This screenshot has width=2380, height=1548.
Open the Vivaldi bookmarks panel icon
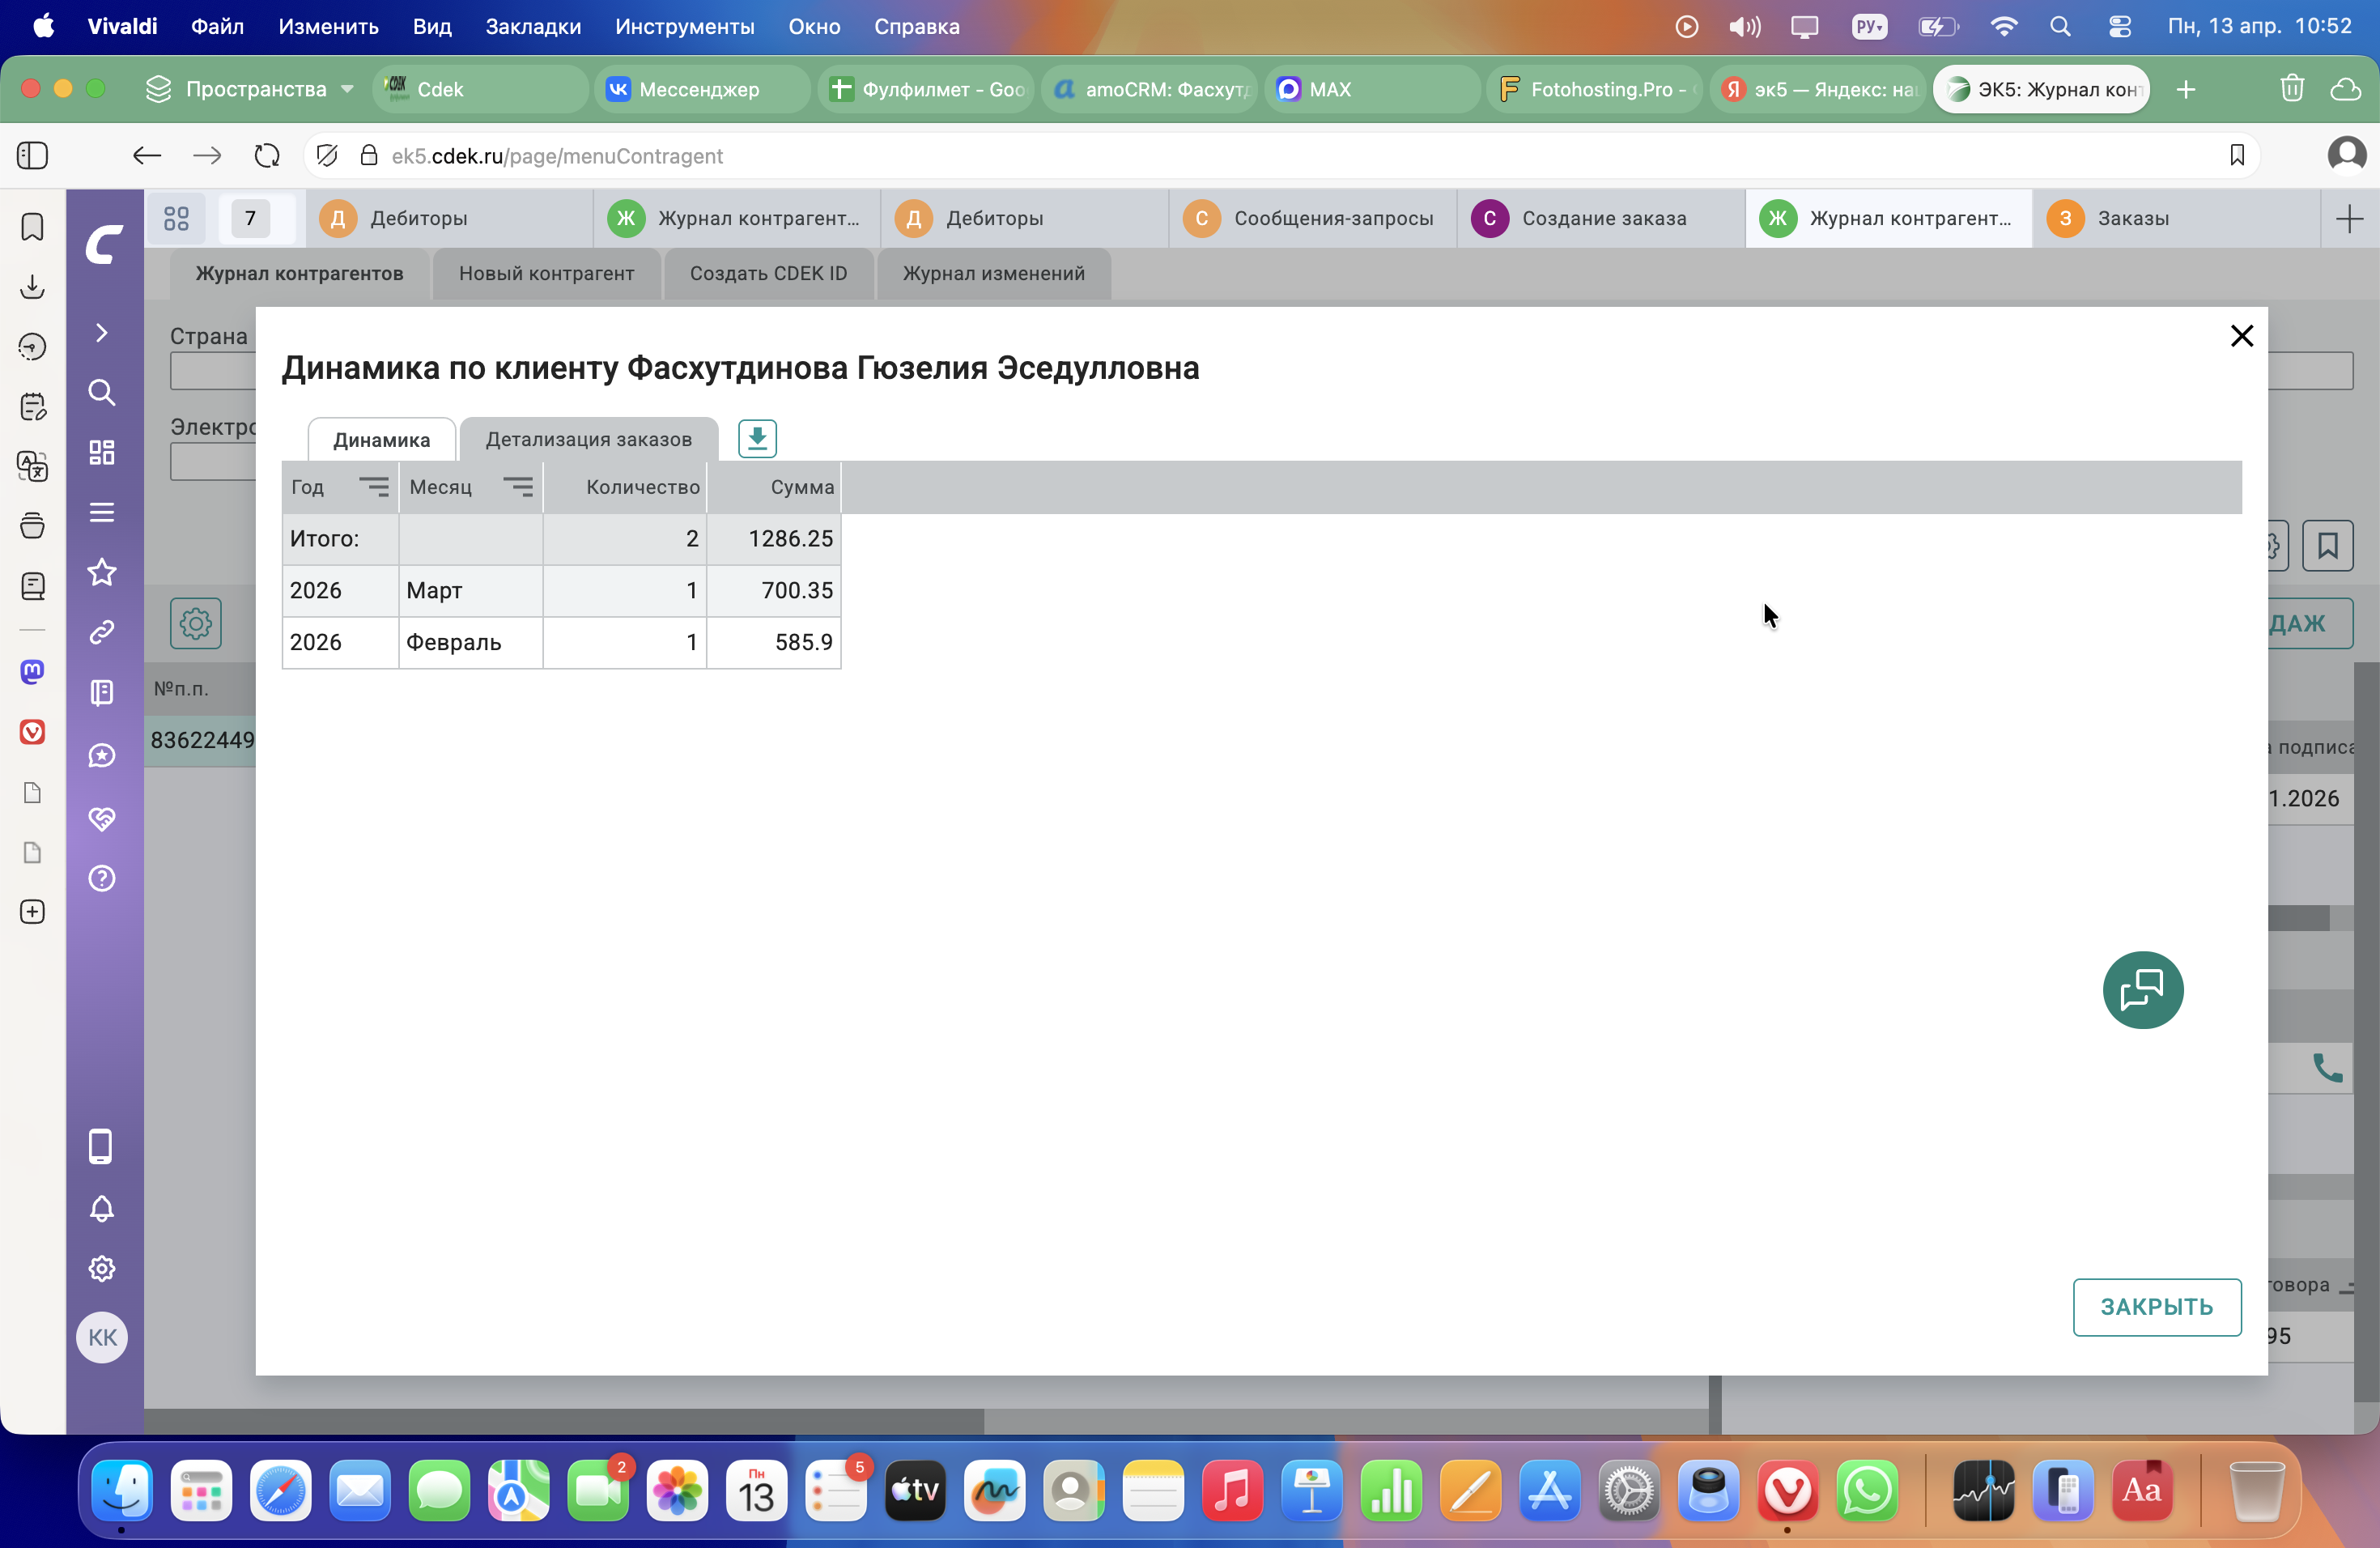(x=32, y=227)
